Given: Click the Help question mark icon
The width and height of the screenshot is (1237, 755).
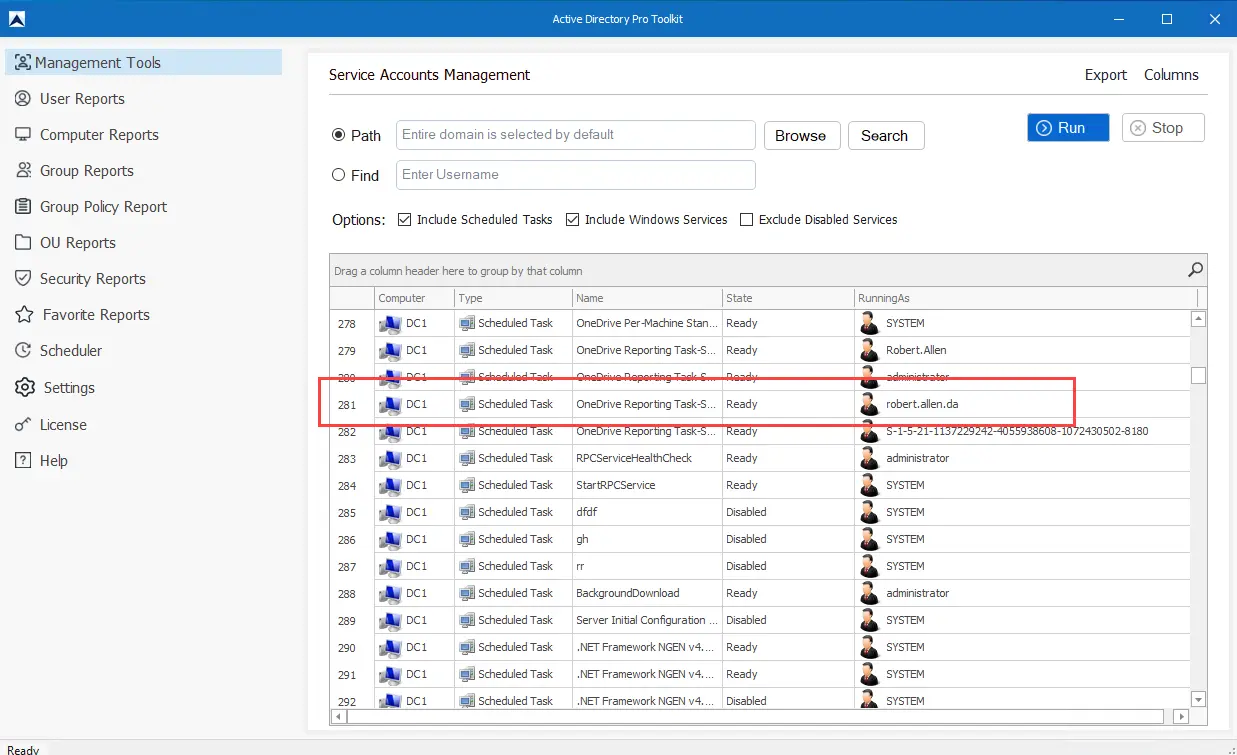Looking at the screenshot, I should pos(23,460).
